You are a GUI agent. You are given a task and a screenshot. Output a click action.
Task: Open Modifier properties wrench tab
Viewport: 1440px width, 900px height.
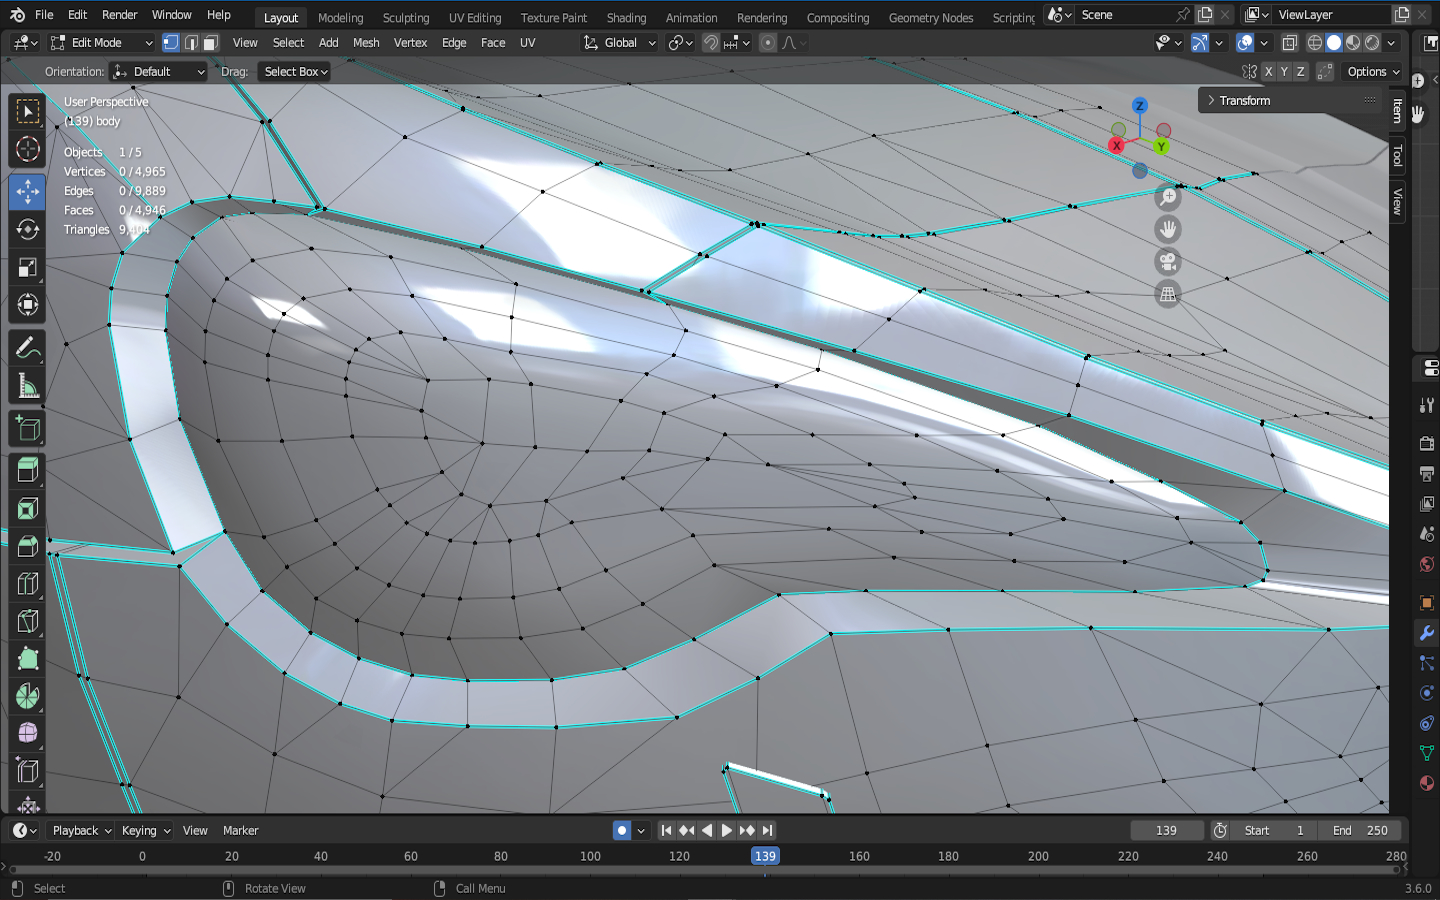[x=1427, y=633]
